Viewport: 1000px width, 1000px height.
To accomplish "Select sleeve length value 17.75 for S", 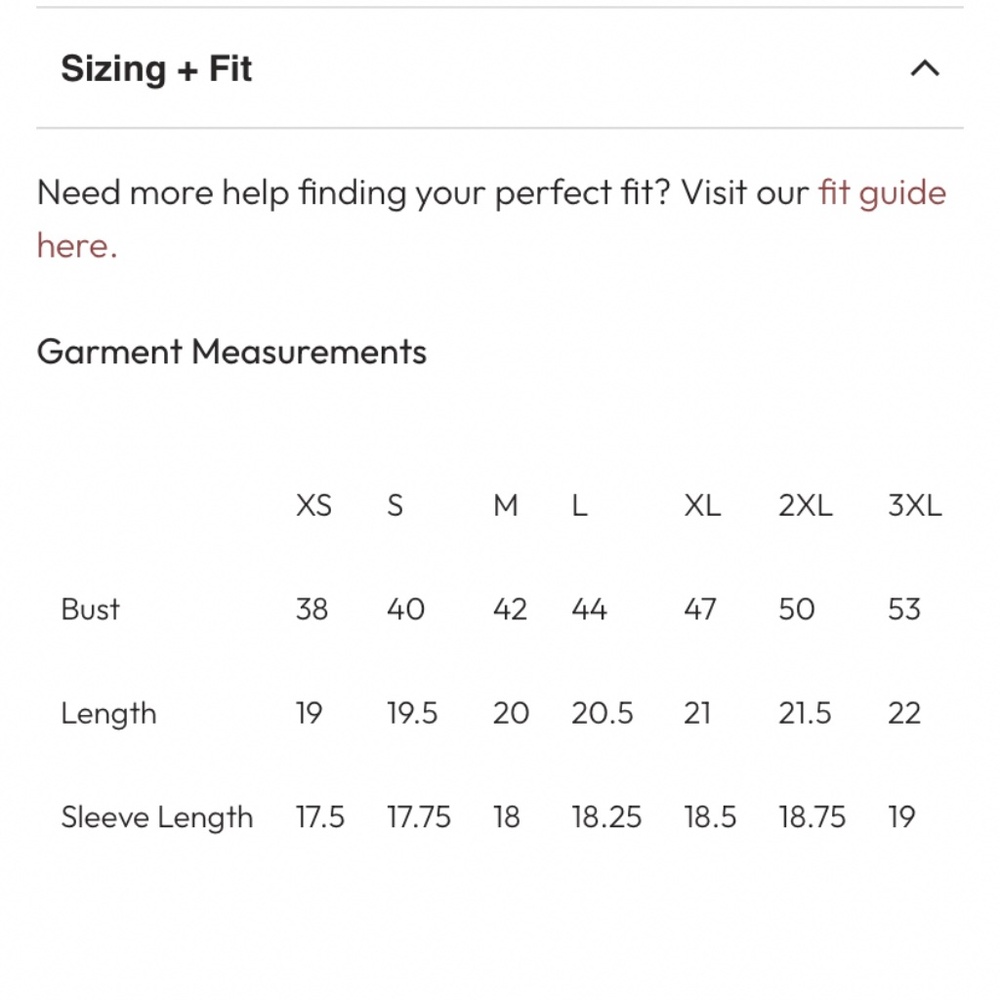I will coord(419,817).
